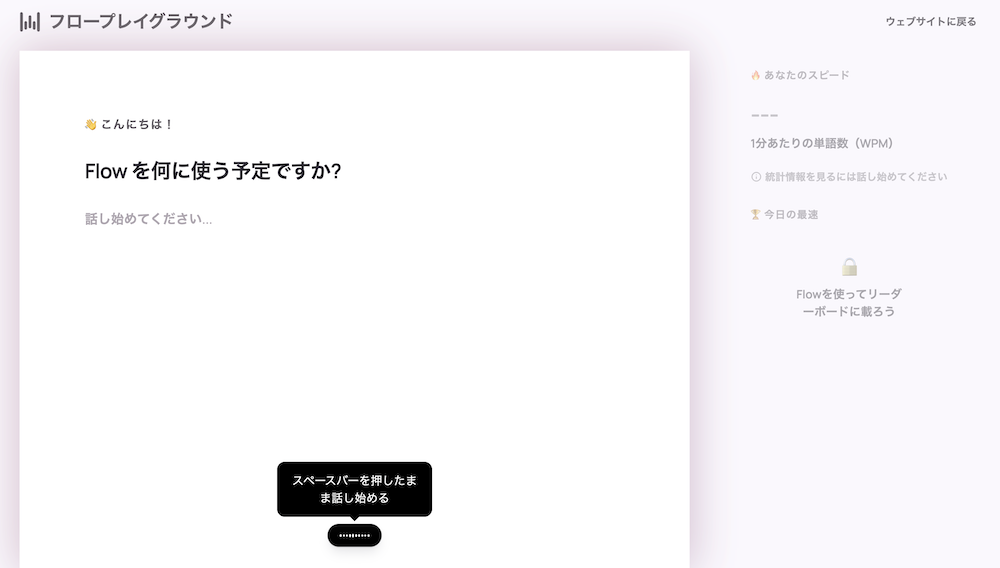Image resolution: width=1000 pixels, height=568 pixels.
Task: Click the 1分あたりの単語数(WPM) label
Action: coord(821,143)
